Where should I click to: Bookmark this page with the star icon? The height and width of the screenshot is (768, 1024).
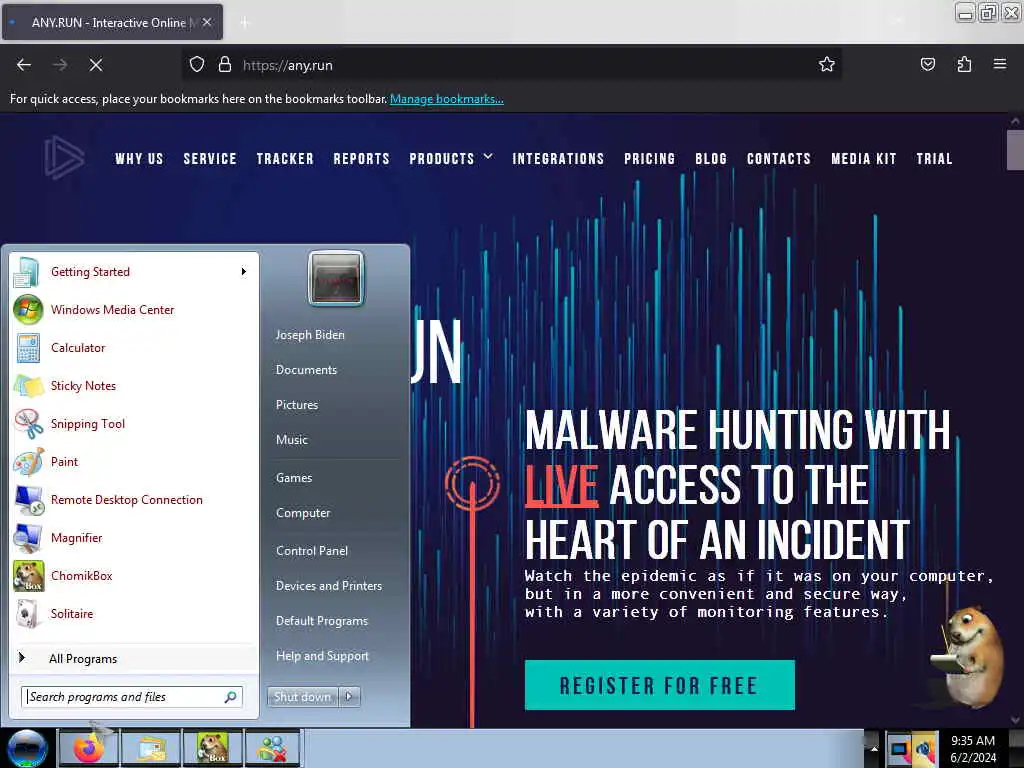point(827,64)
